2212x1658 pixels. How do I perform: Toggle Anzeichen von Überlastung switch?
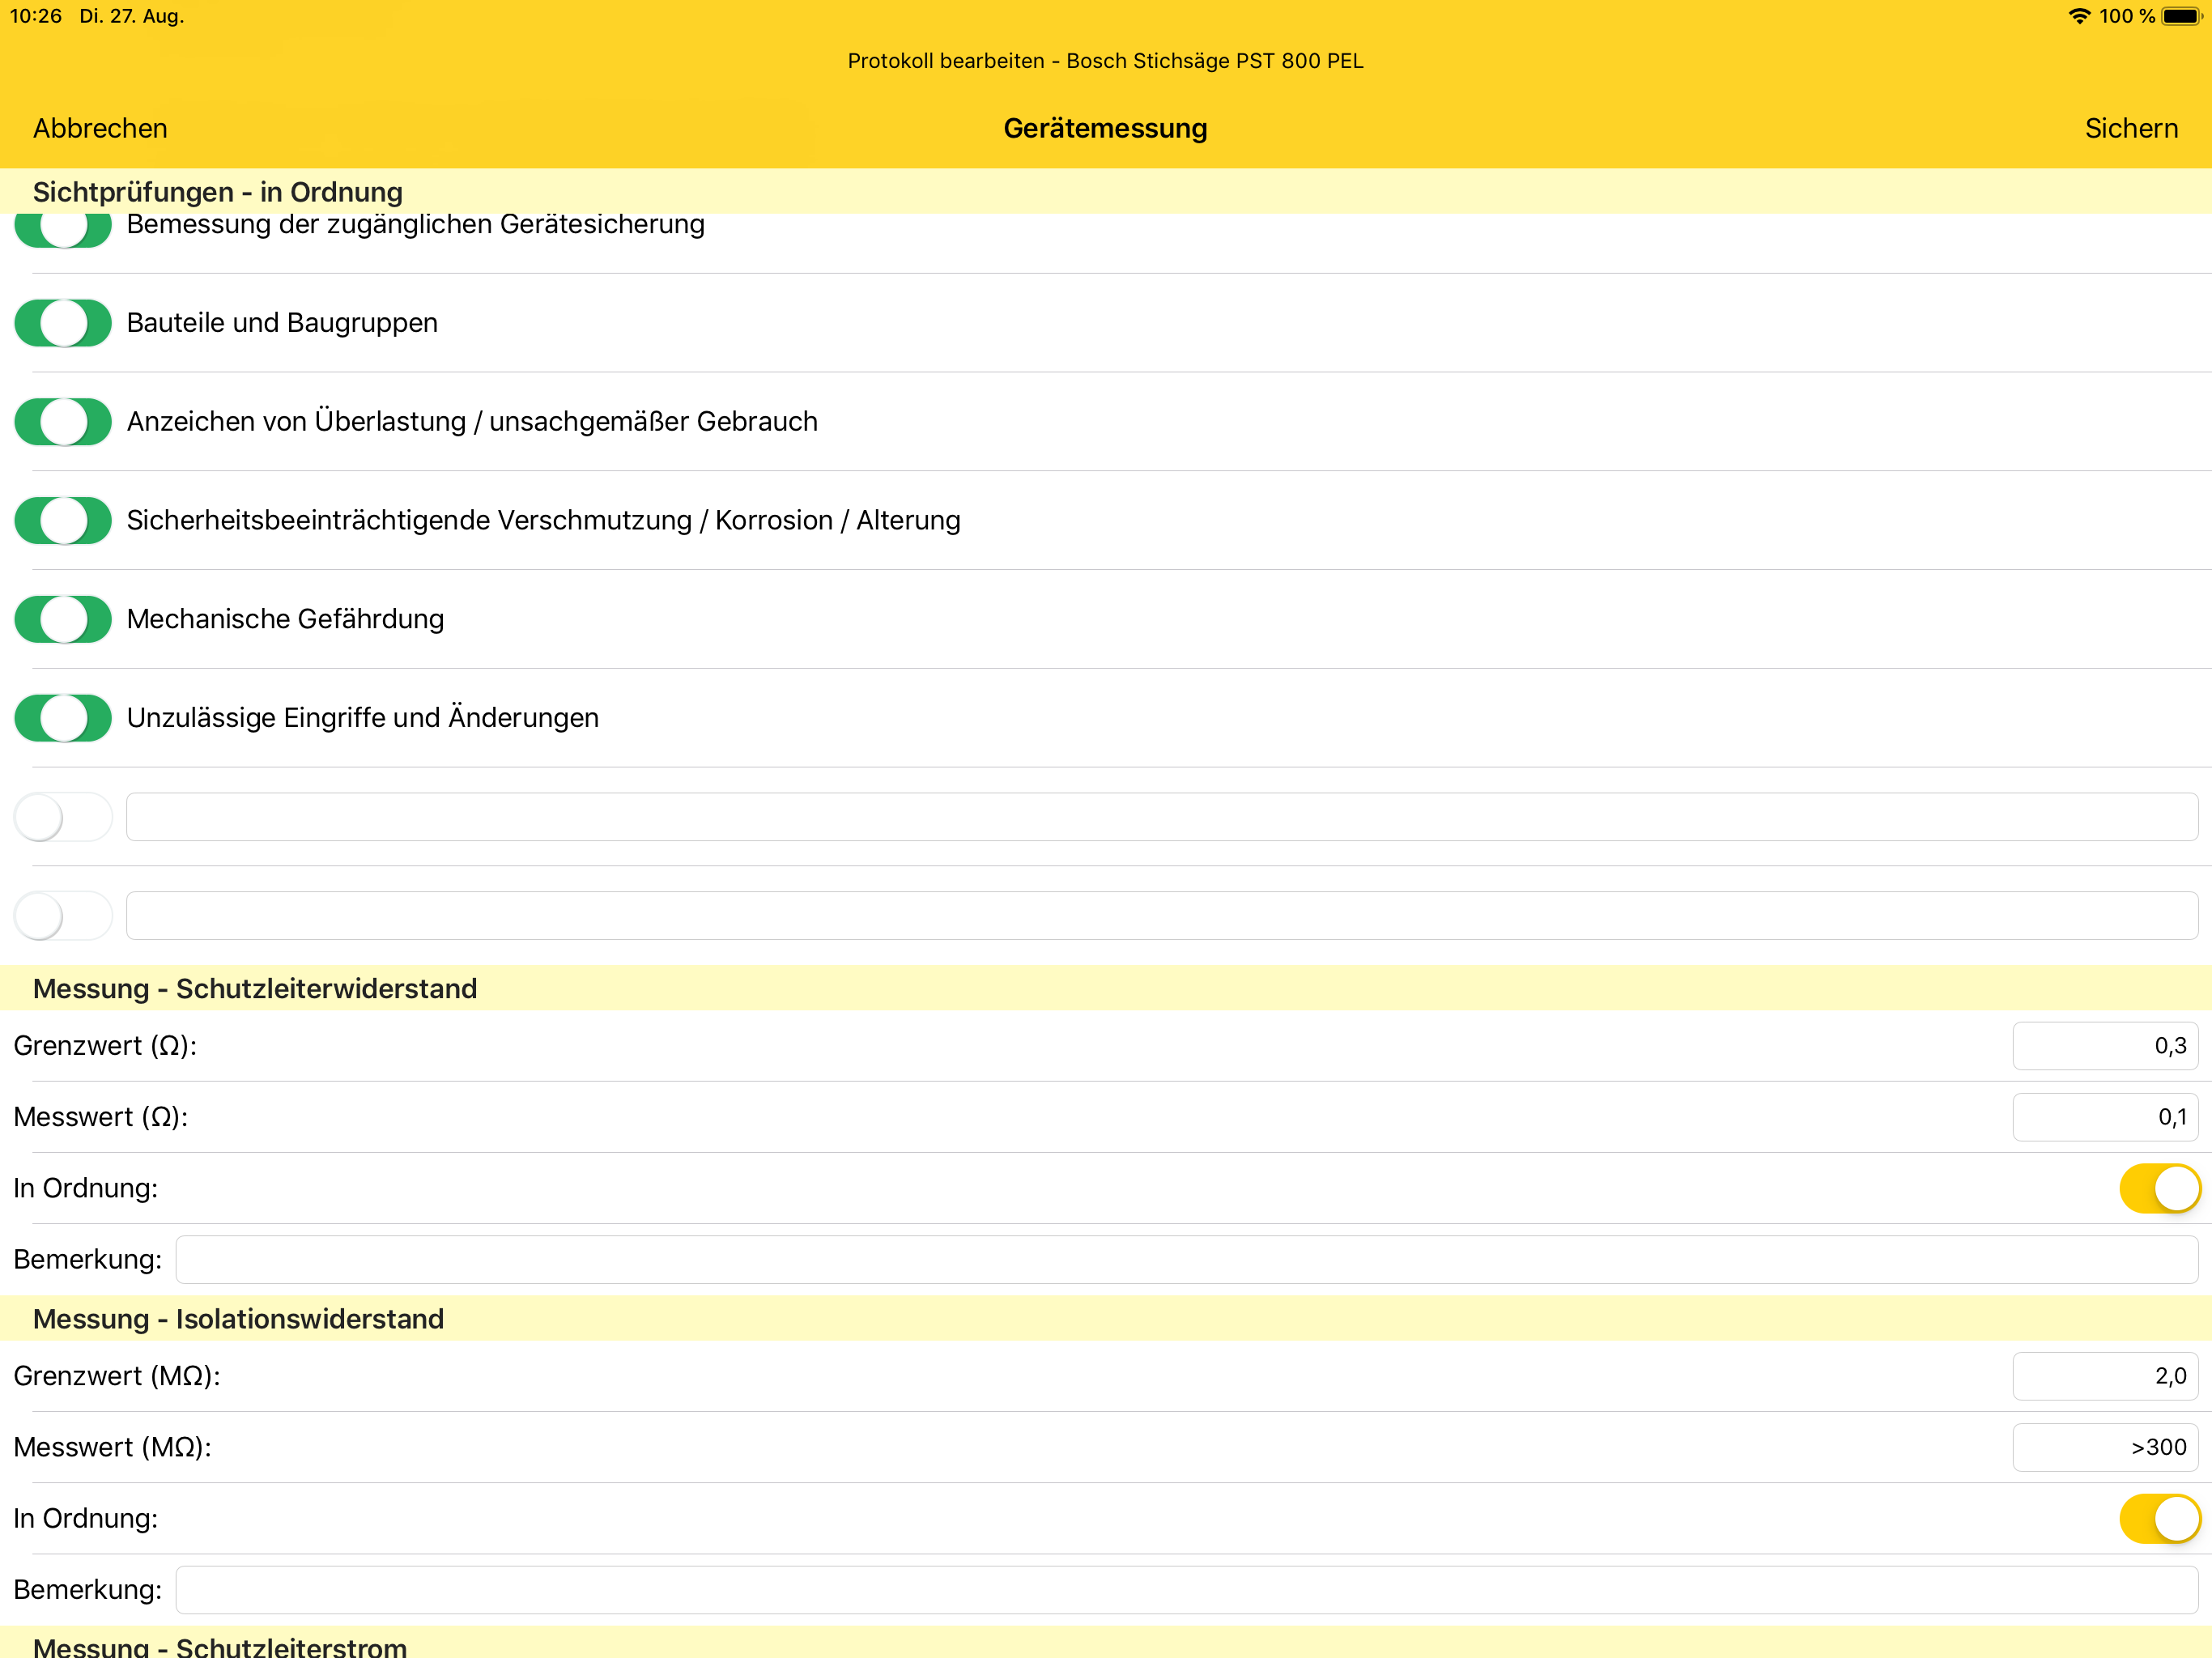click(x=63, y=422)
